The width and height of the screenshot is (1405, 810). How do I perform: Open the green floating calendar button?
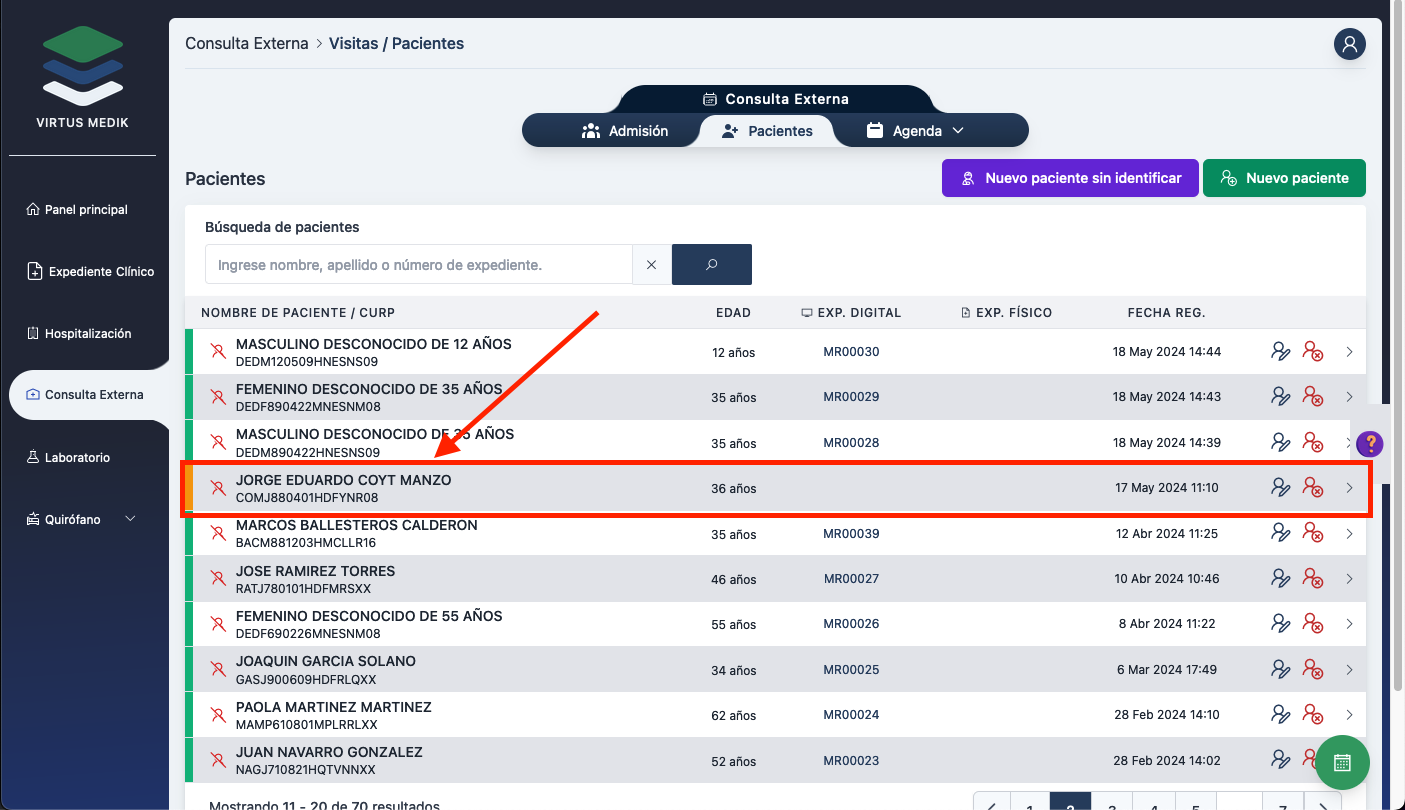[1342, 762]
